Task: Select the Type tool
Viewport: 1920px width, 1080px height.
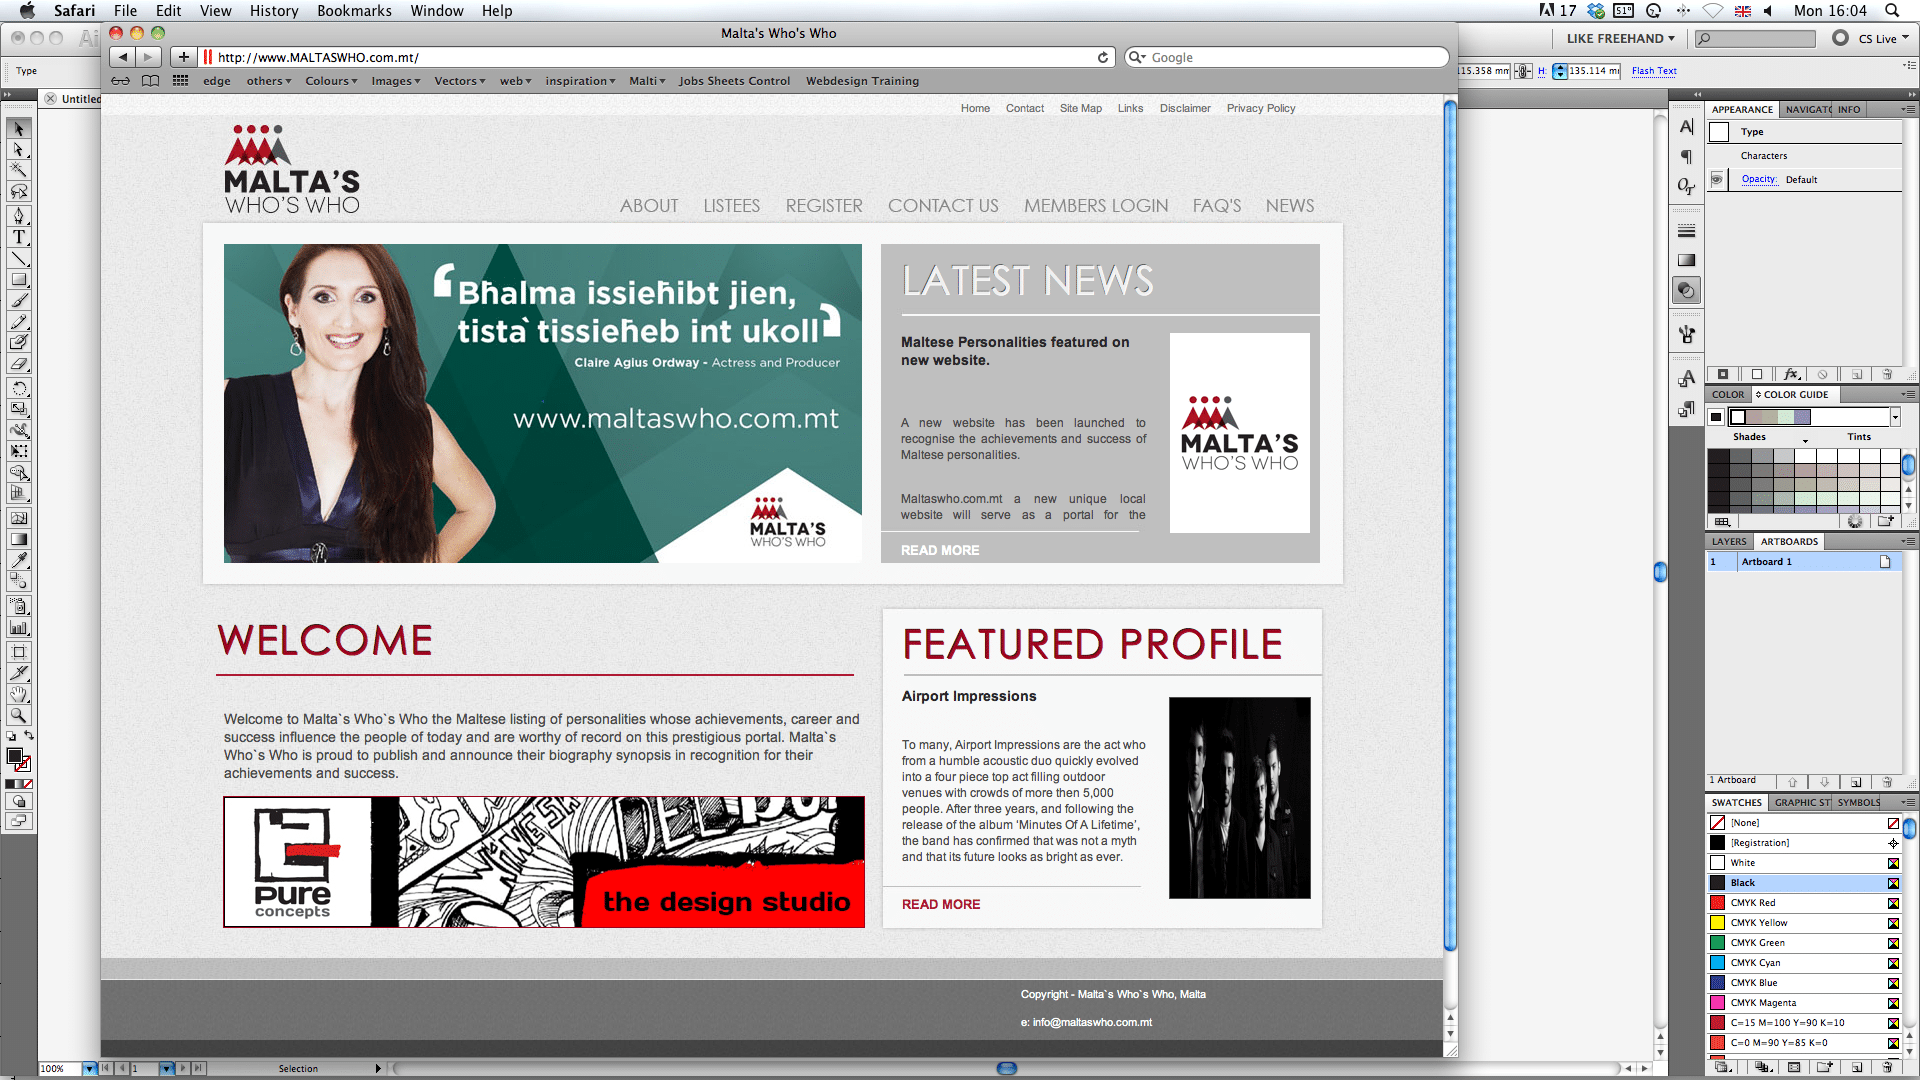Action: 19,237
